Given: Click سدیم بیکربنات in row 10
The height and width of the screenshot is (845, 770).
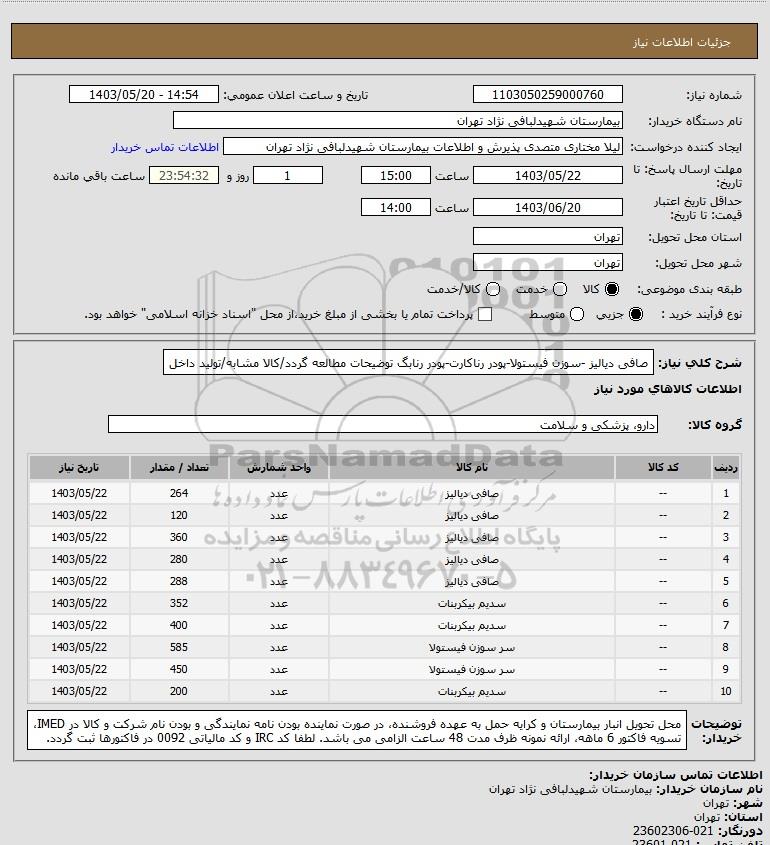Looking at the screenshot, I should coord(471,691).
